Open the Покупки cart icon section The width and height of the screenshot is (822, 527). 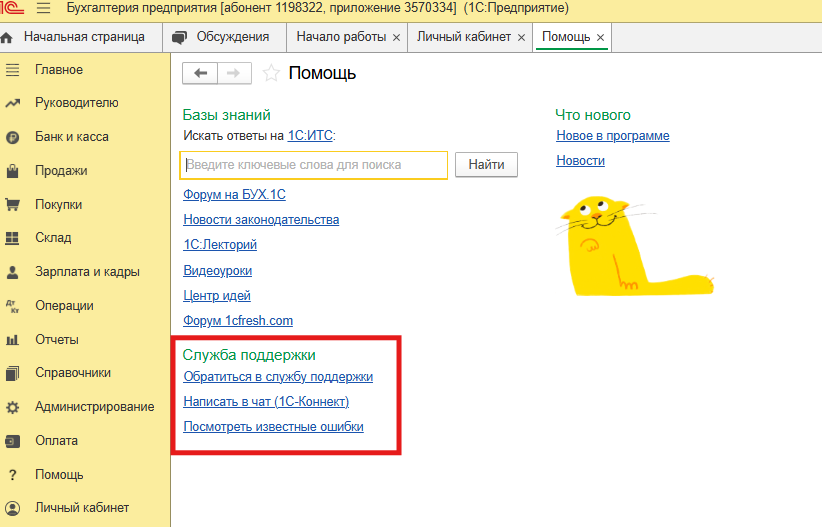[x=13, y=205]
